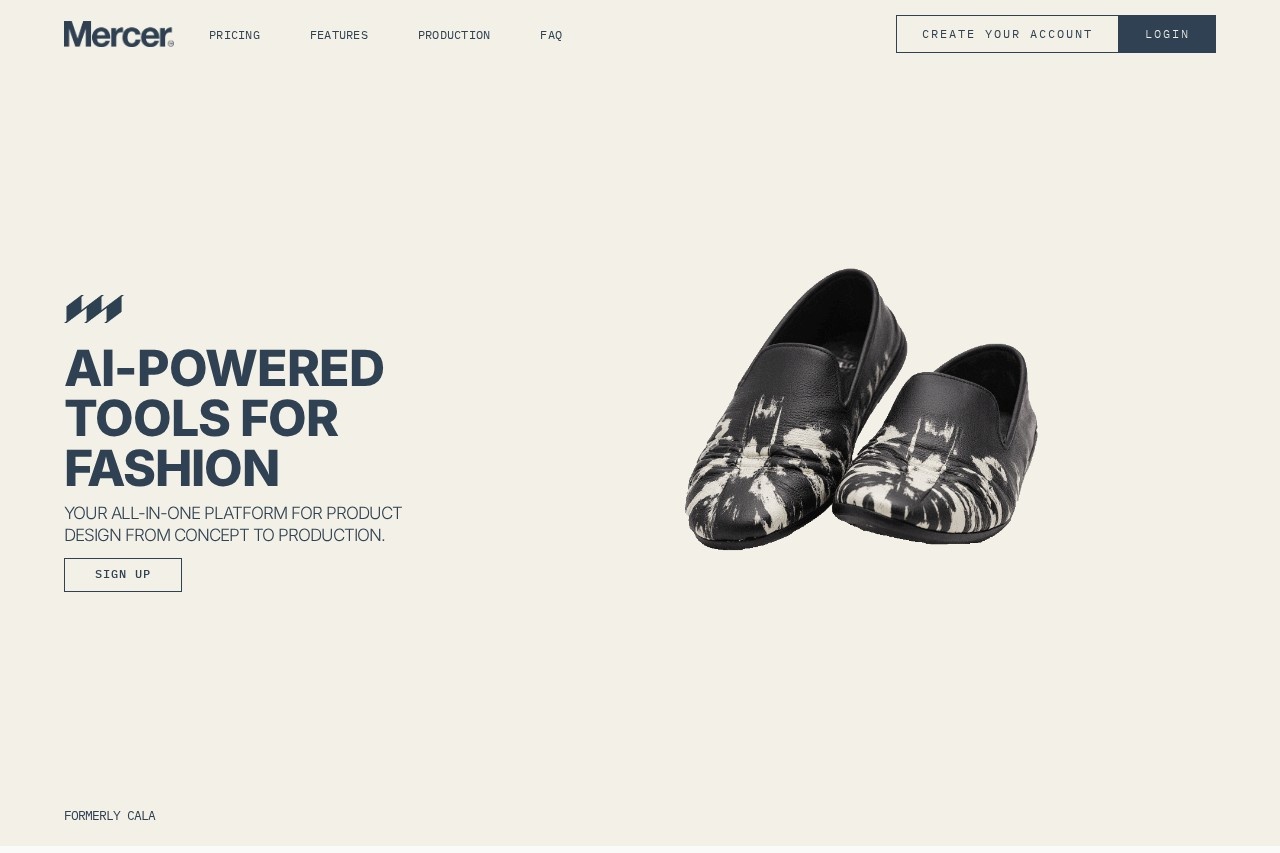Open the FAQ nav link
Viewport: 1280px width, 853px height.
coord(551,36)
